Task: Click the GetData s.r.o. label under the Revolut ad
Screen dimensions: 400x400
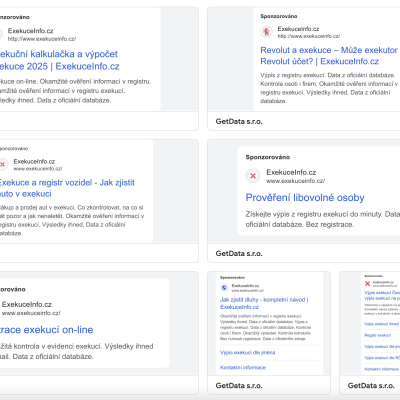Action: (x=239, y=121)
